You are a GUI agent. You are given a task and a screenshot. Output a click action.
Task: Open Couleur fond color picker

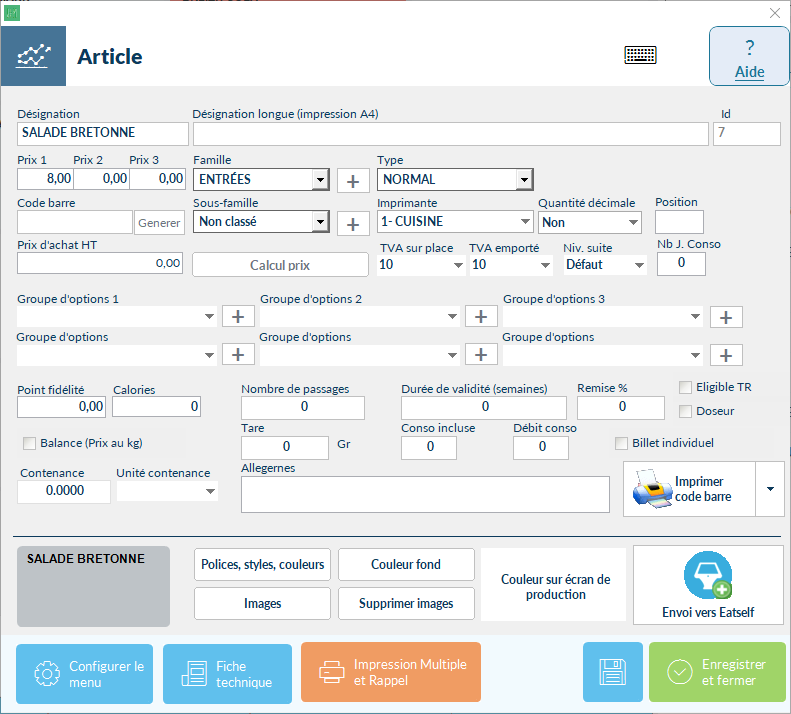coord(406,564)
